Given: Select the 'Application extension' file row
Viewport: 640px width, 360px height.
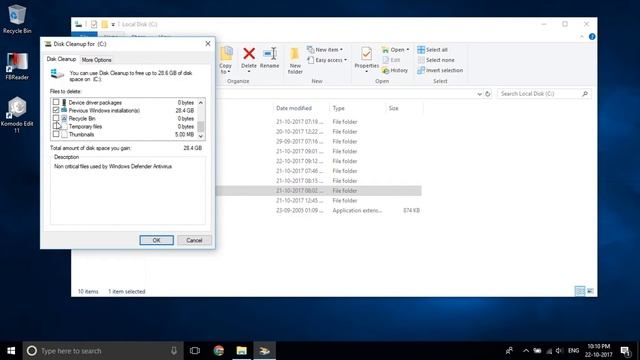Looking at the screenshot, I should (318, 210).
